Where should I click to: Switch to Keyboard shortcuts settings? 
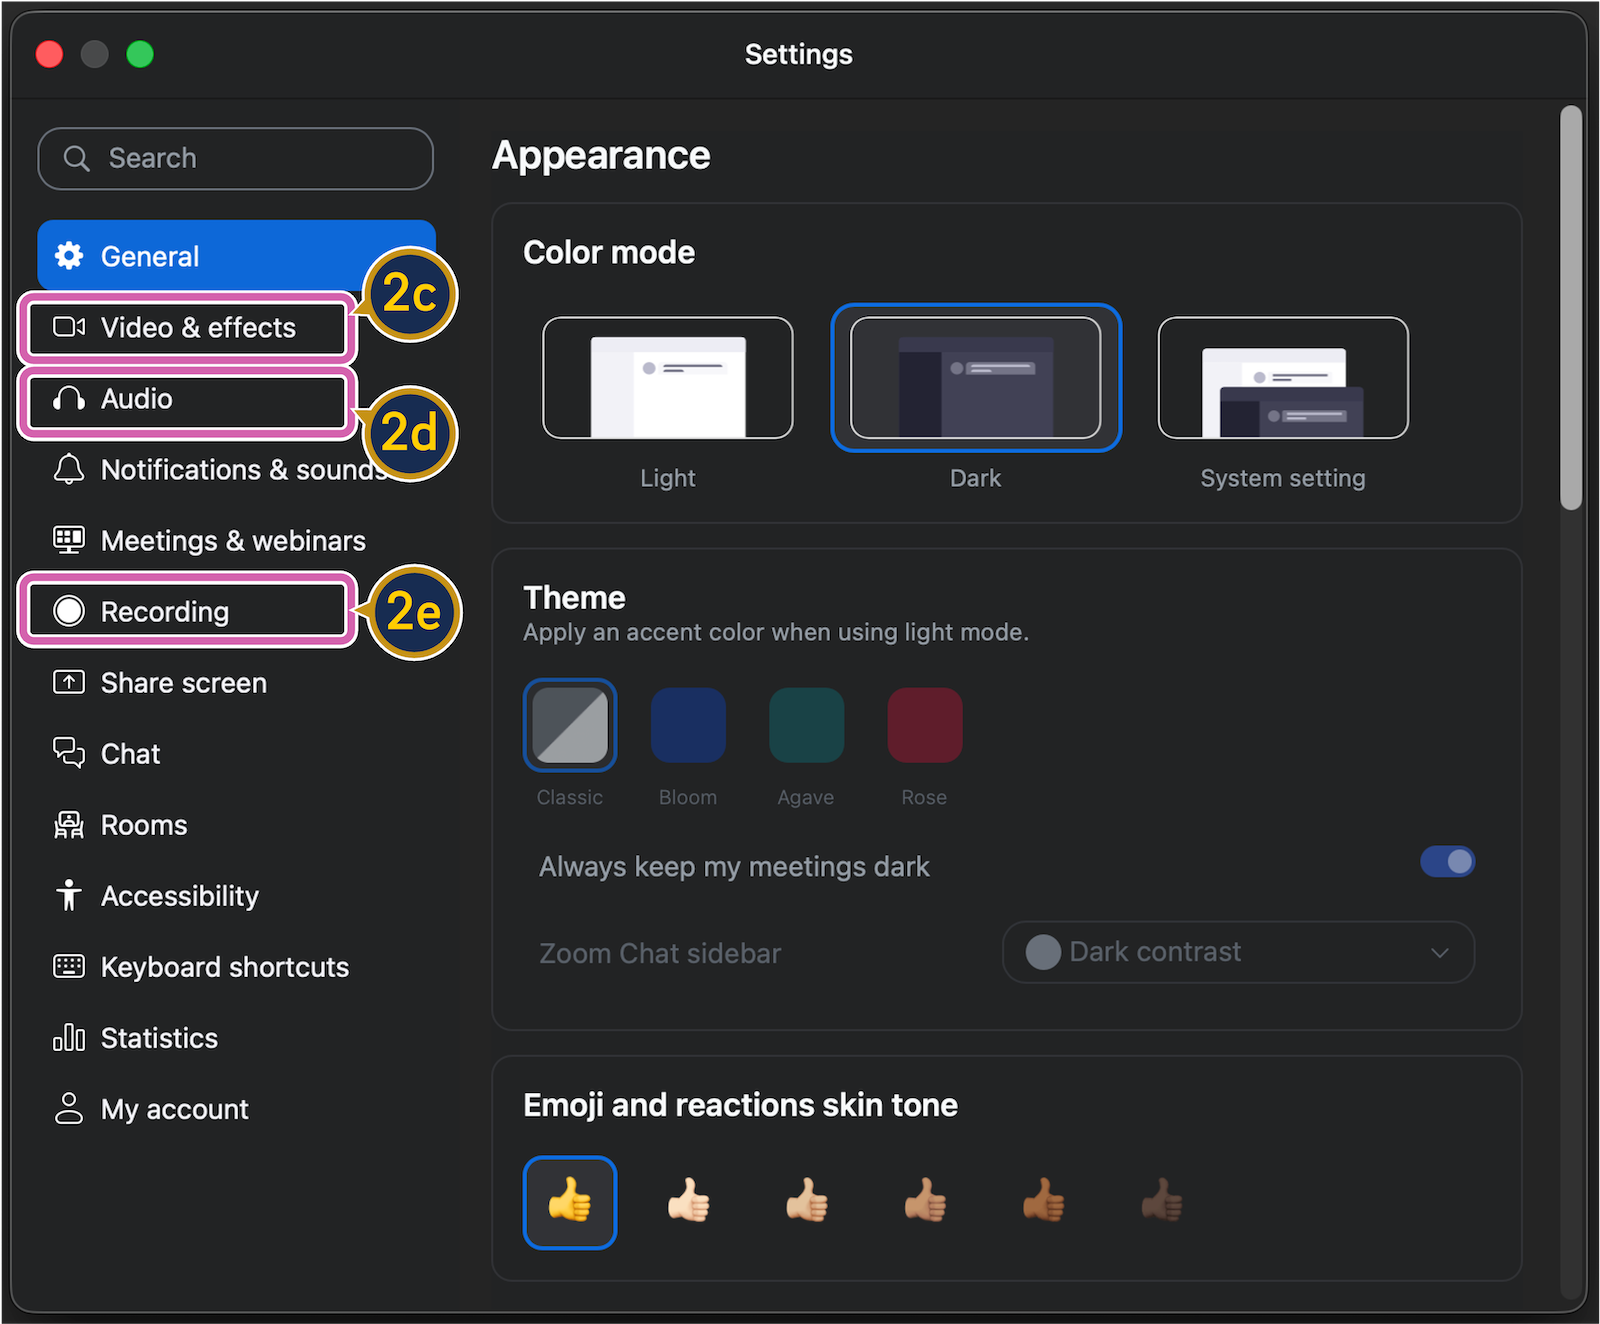click(x=237, y=966)
